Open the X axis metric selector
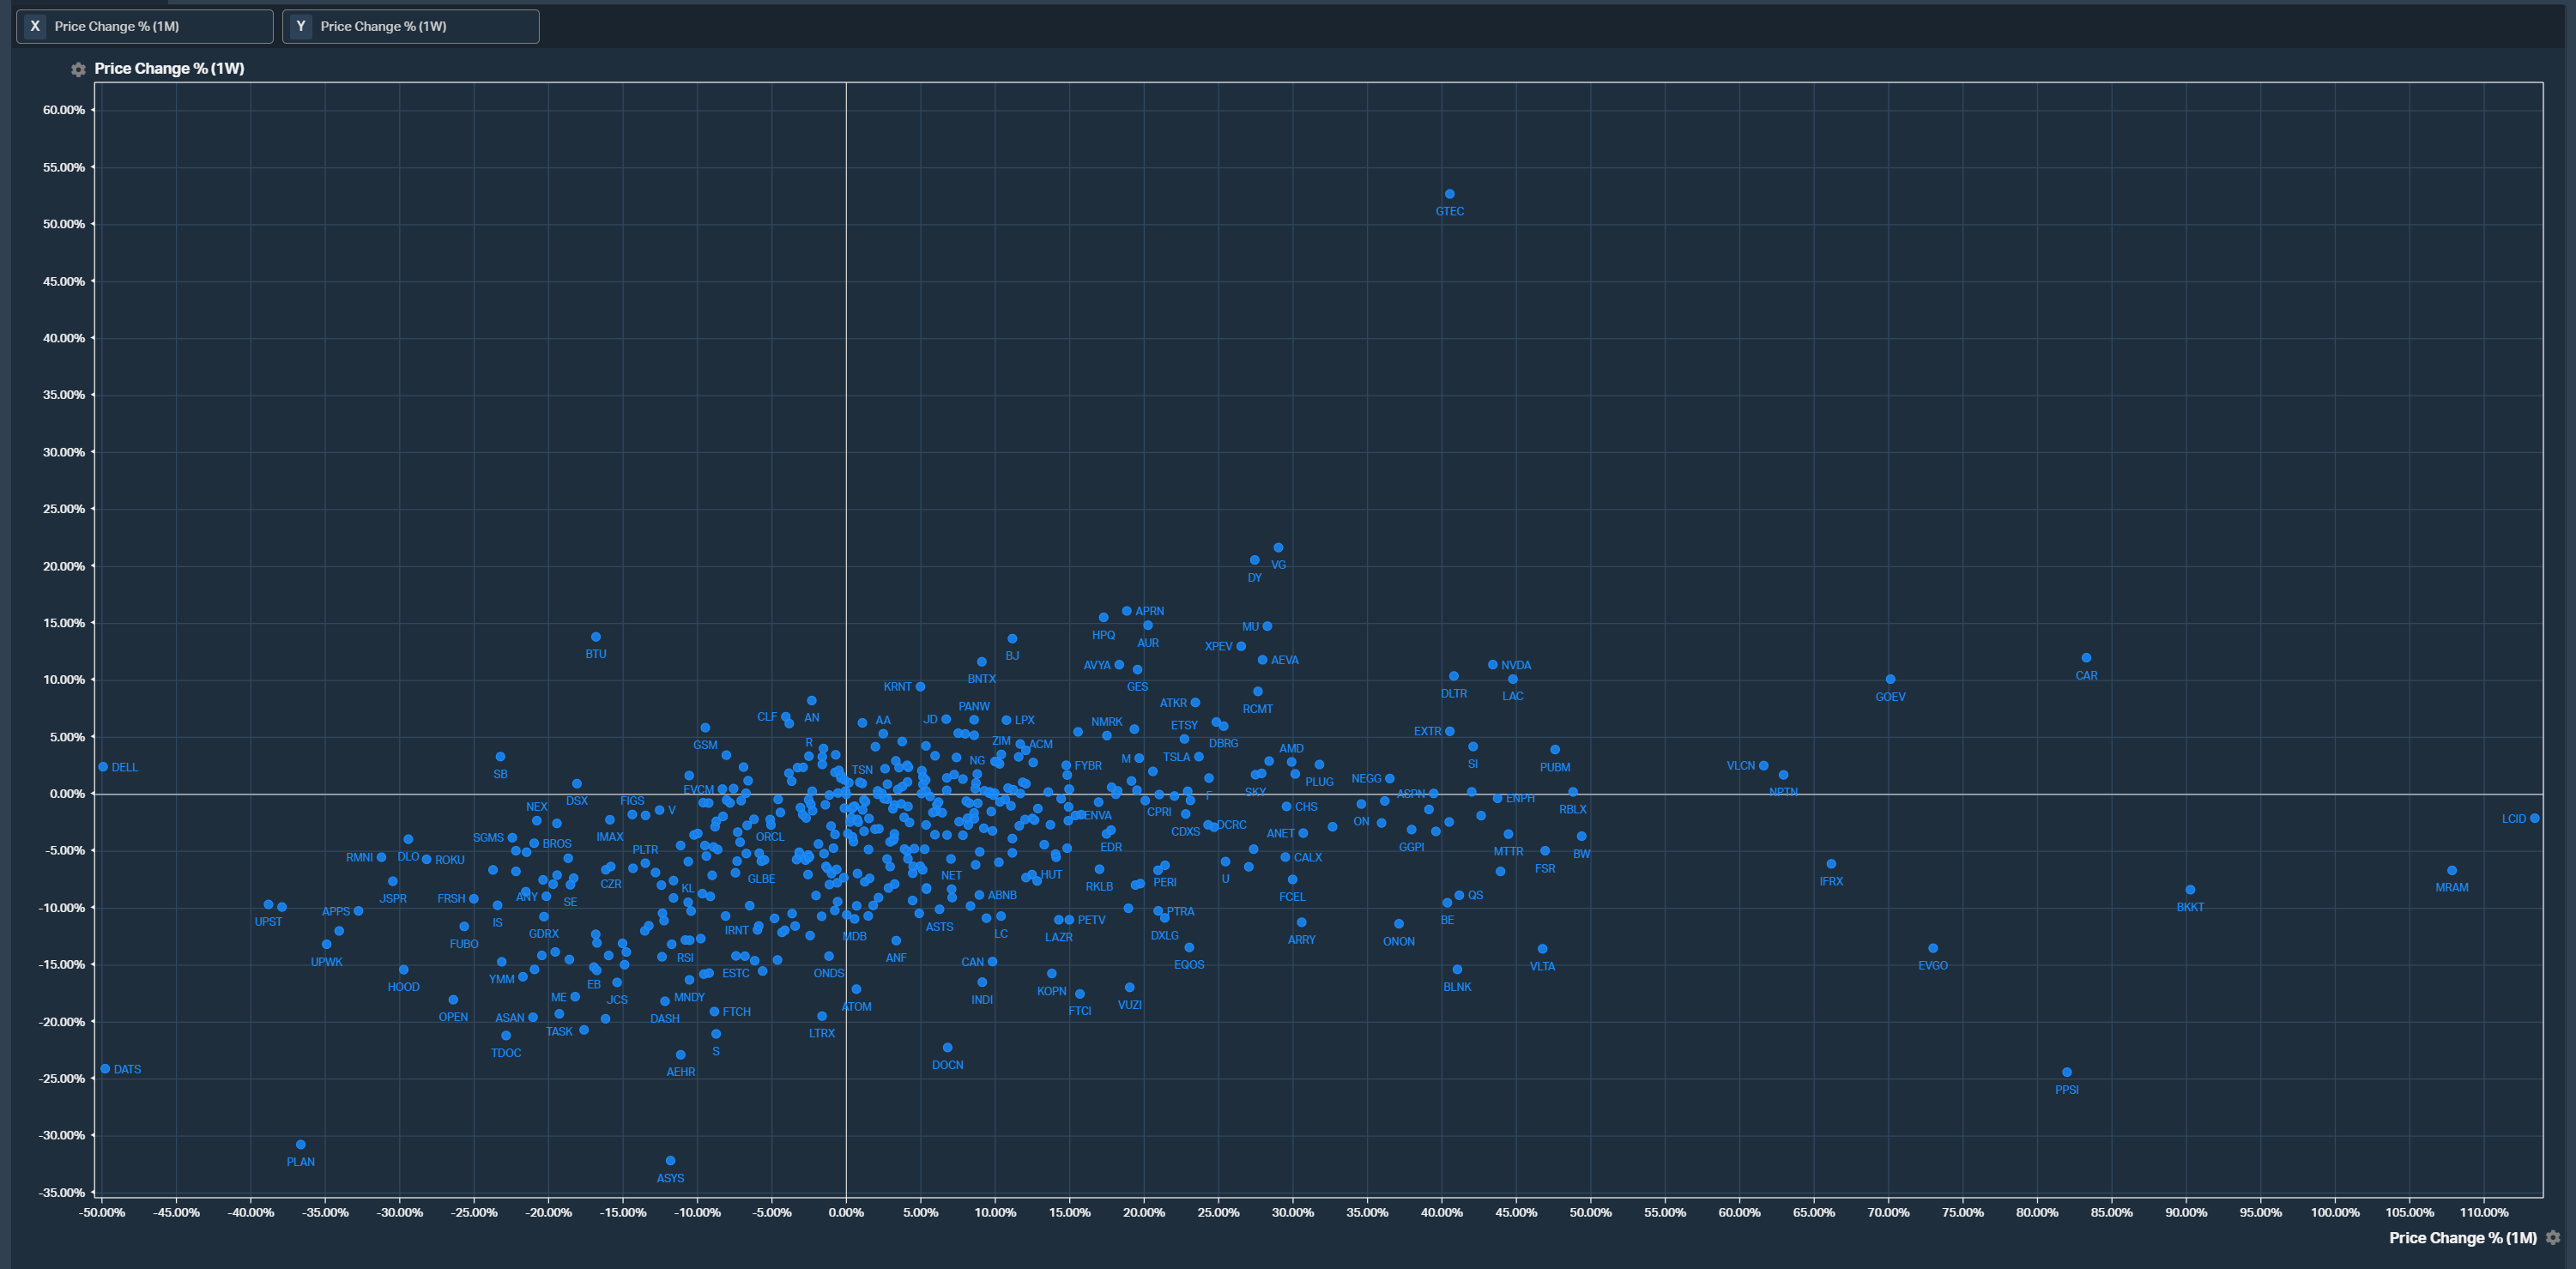The height and width of the screenshot is (1269, 2576). [x=145, y=26]
